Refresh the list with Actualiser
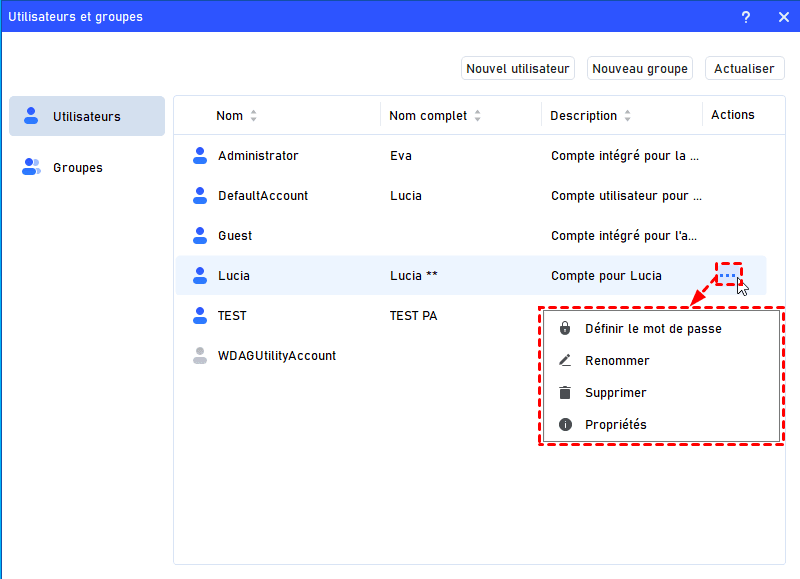This screenshot has height=579, width=800. coord(744,68)
